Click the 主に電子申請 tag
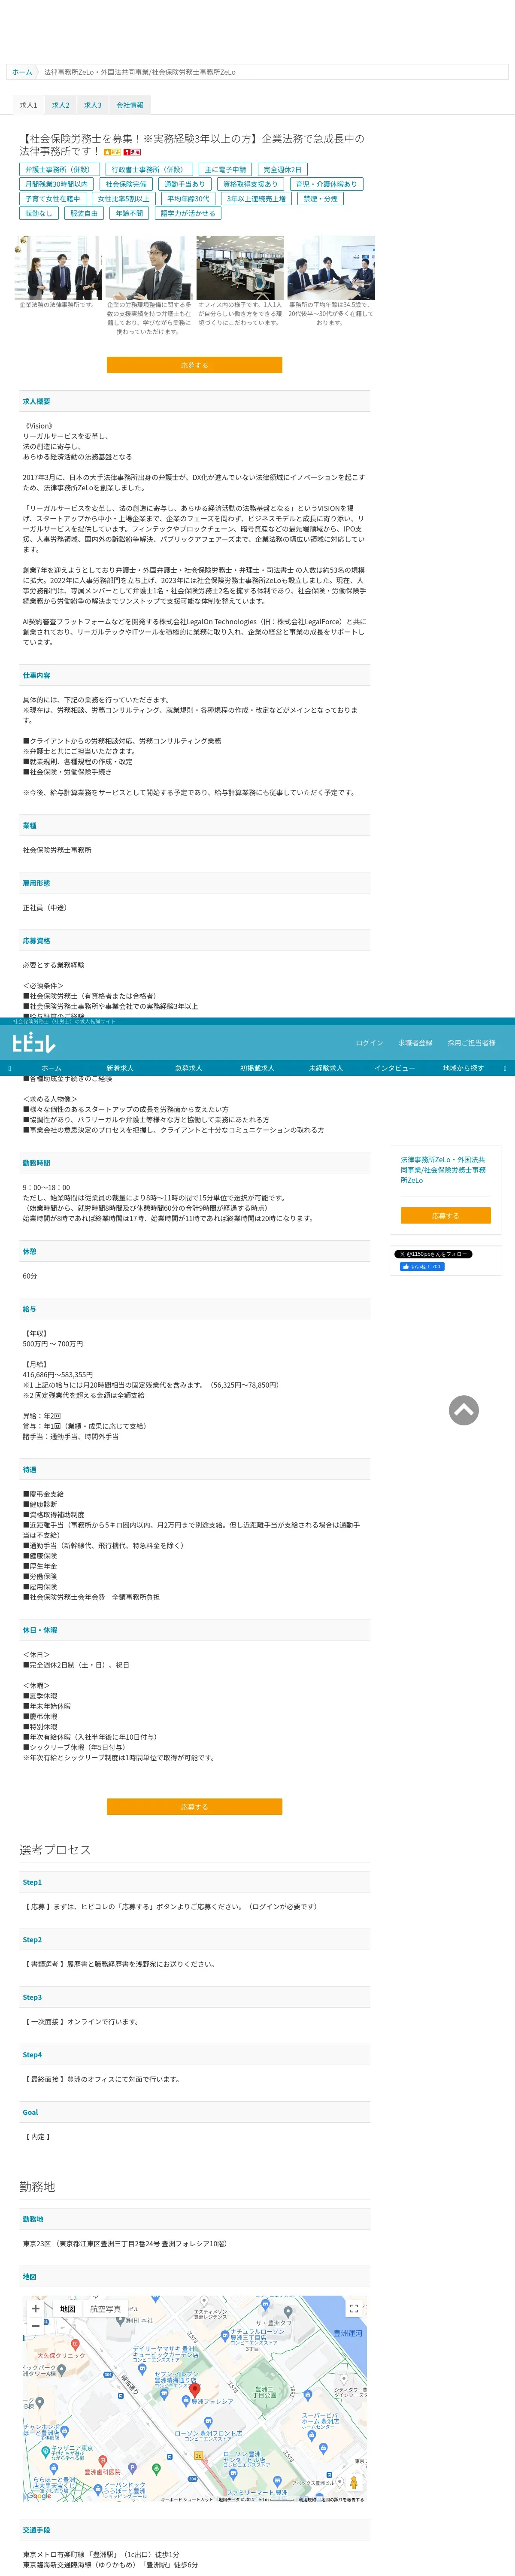515x2576 pixels. click(x=225, y=170)
